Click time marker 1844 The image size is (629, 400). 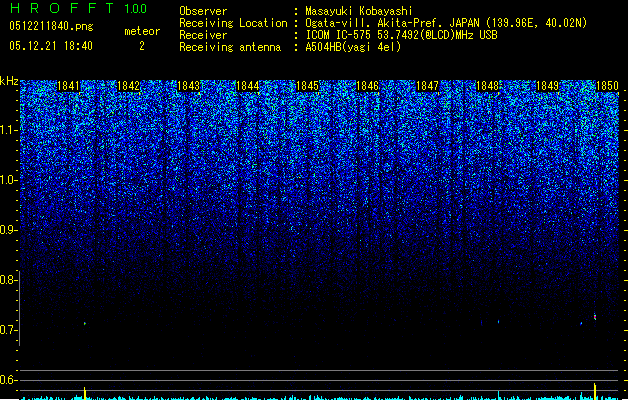(248, 86)
